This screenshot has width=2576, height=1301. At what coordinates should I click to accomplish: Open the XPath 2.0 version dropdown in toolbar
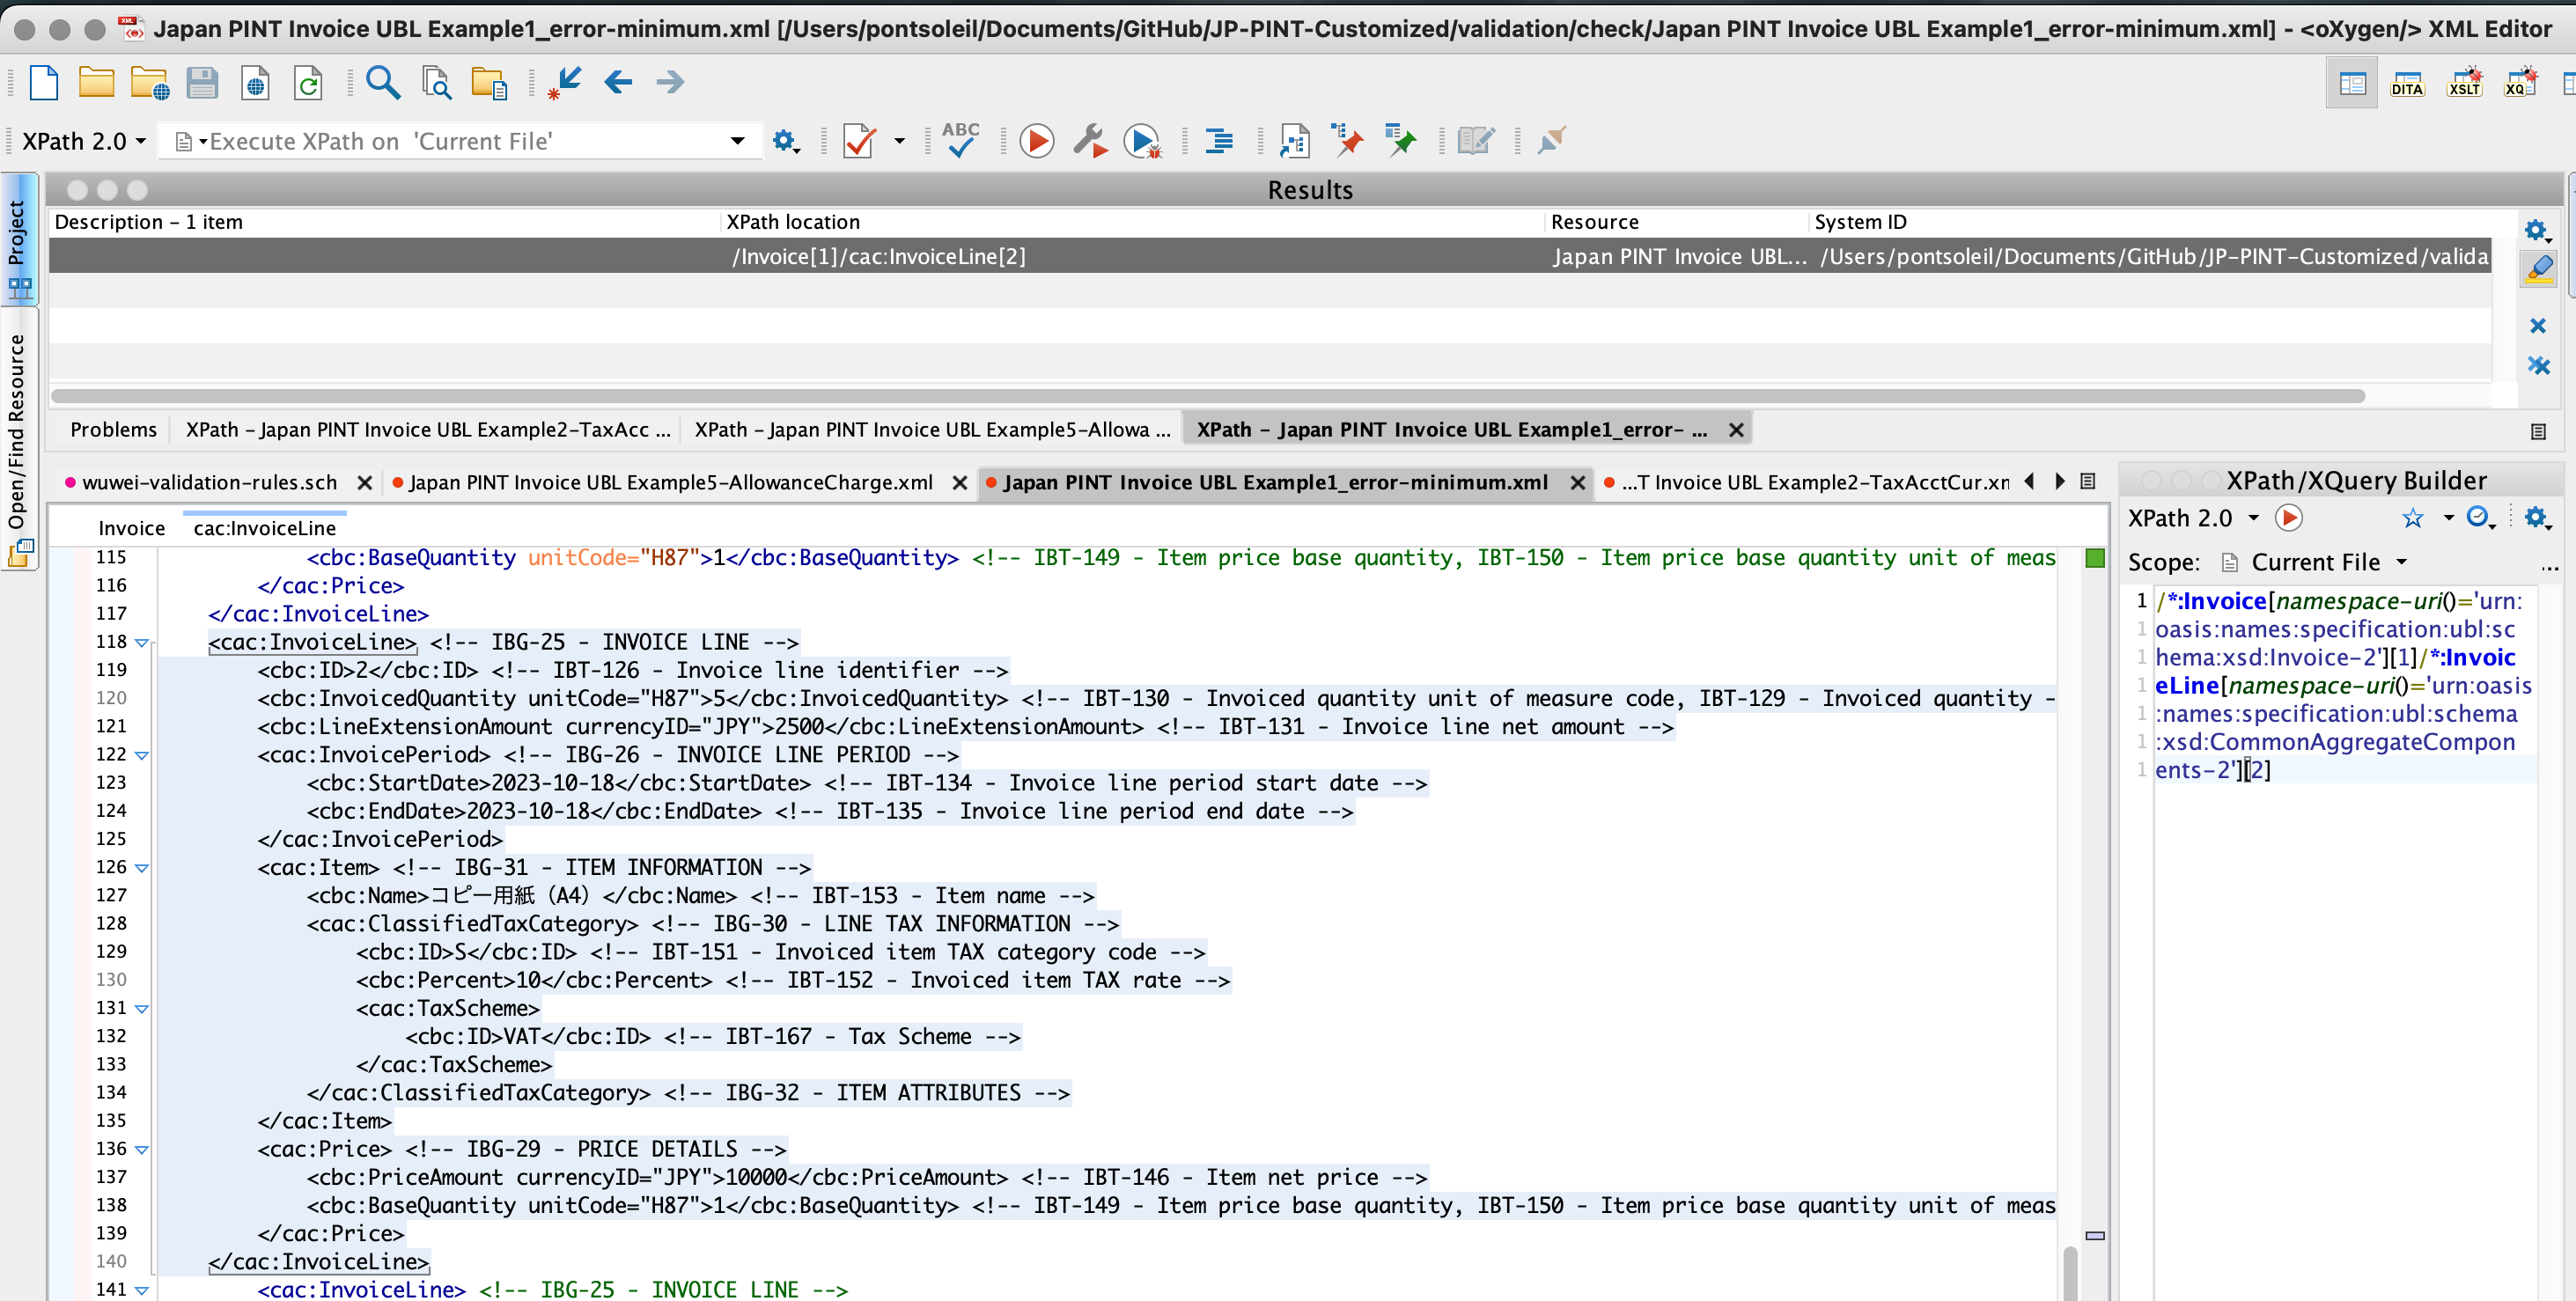pyautogui.click(x=85, y=141)
